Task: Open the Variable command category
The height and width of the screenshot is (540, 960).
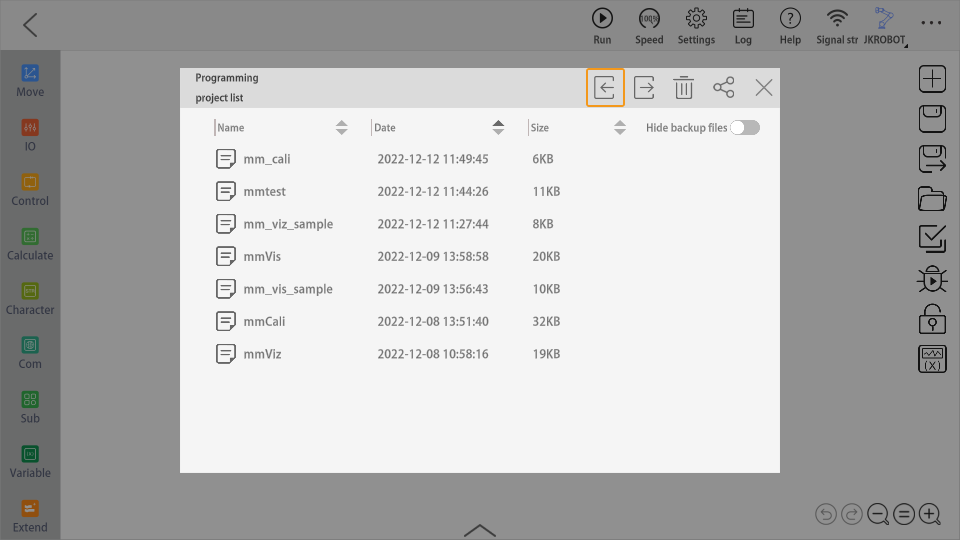Action: pyautogui.click(x=30, y=462)
